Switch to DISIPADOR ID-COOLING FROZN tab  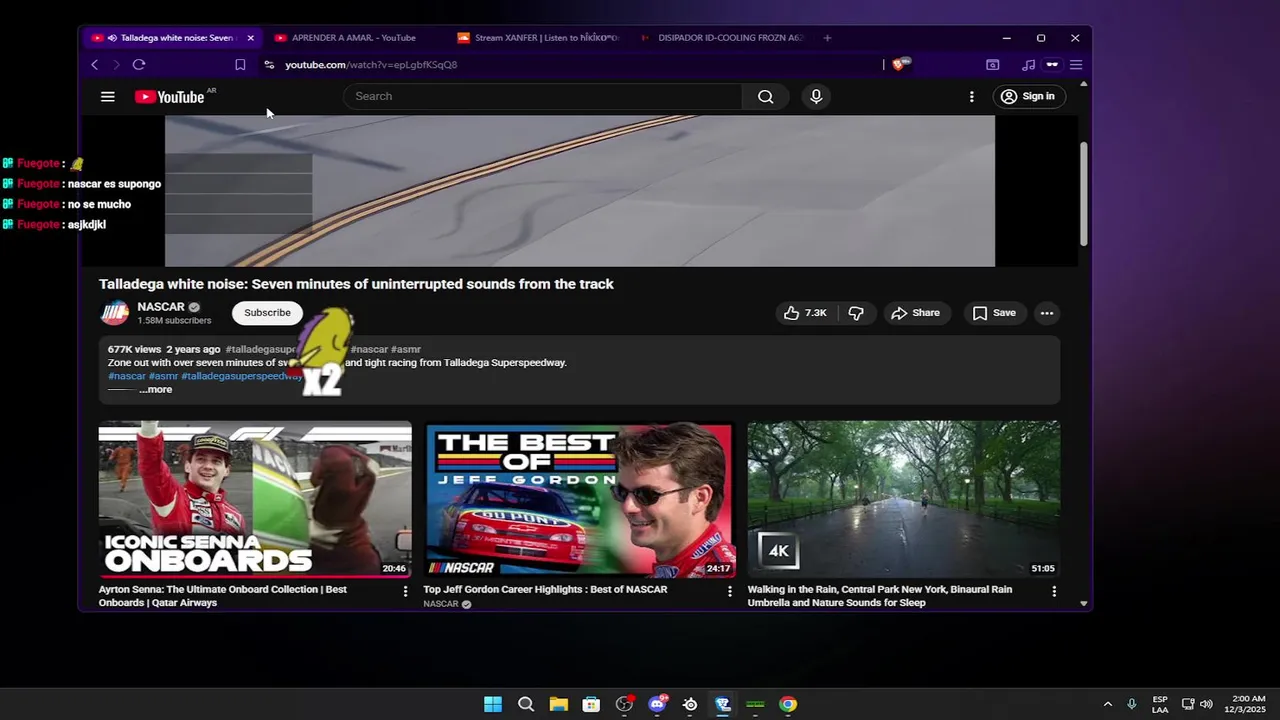(x=722, y=38)
